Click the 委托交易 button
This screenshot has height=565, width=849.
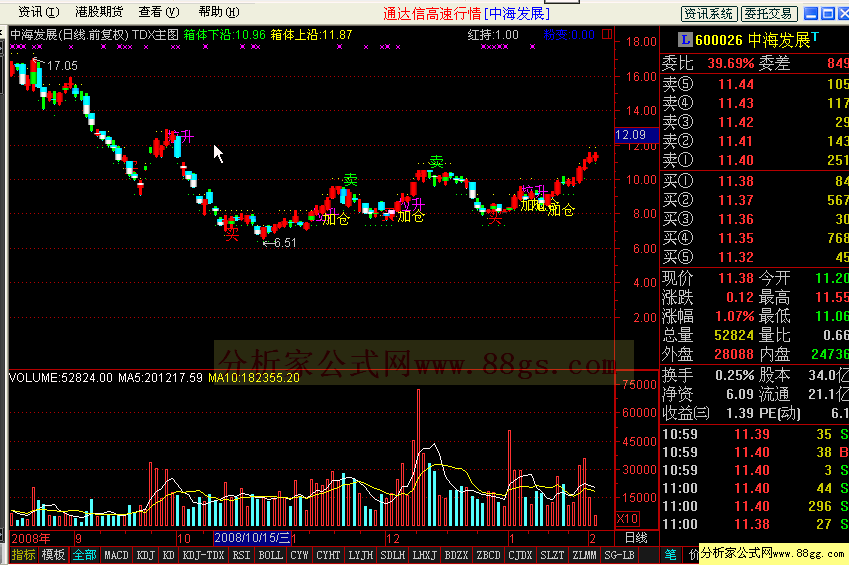769,14
